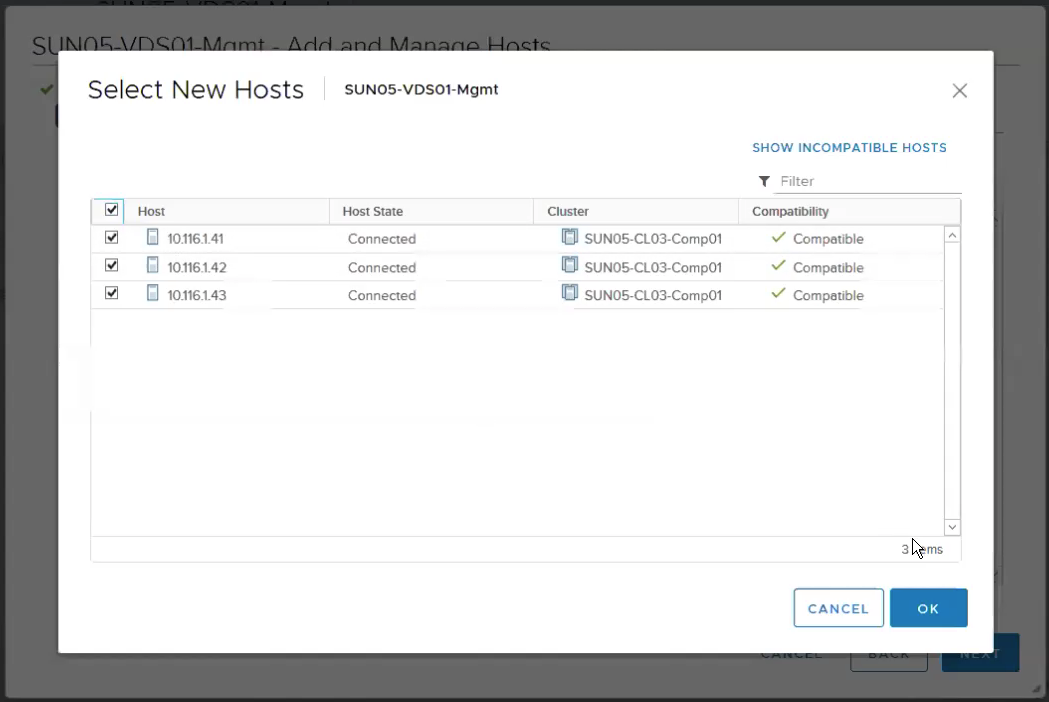Sort by the Host column header
This screenshot has height=702, width=1049.
click(151, 211)
